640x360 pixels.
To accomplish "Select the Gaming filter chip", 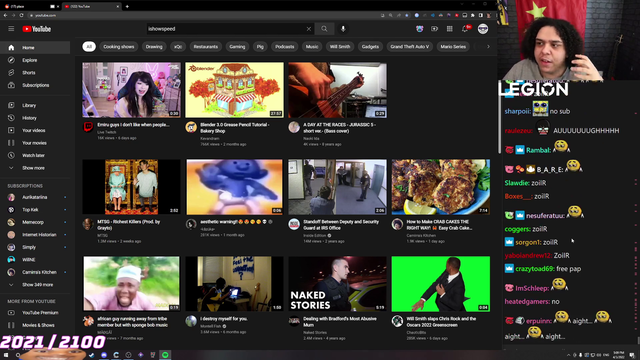I will click(237, 47).
